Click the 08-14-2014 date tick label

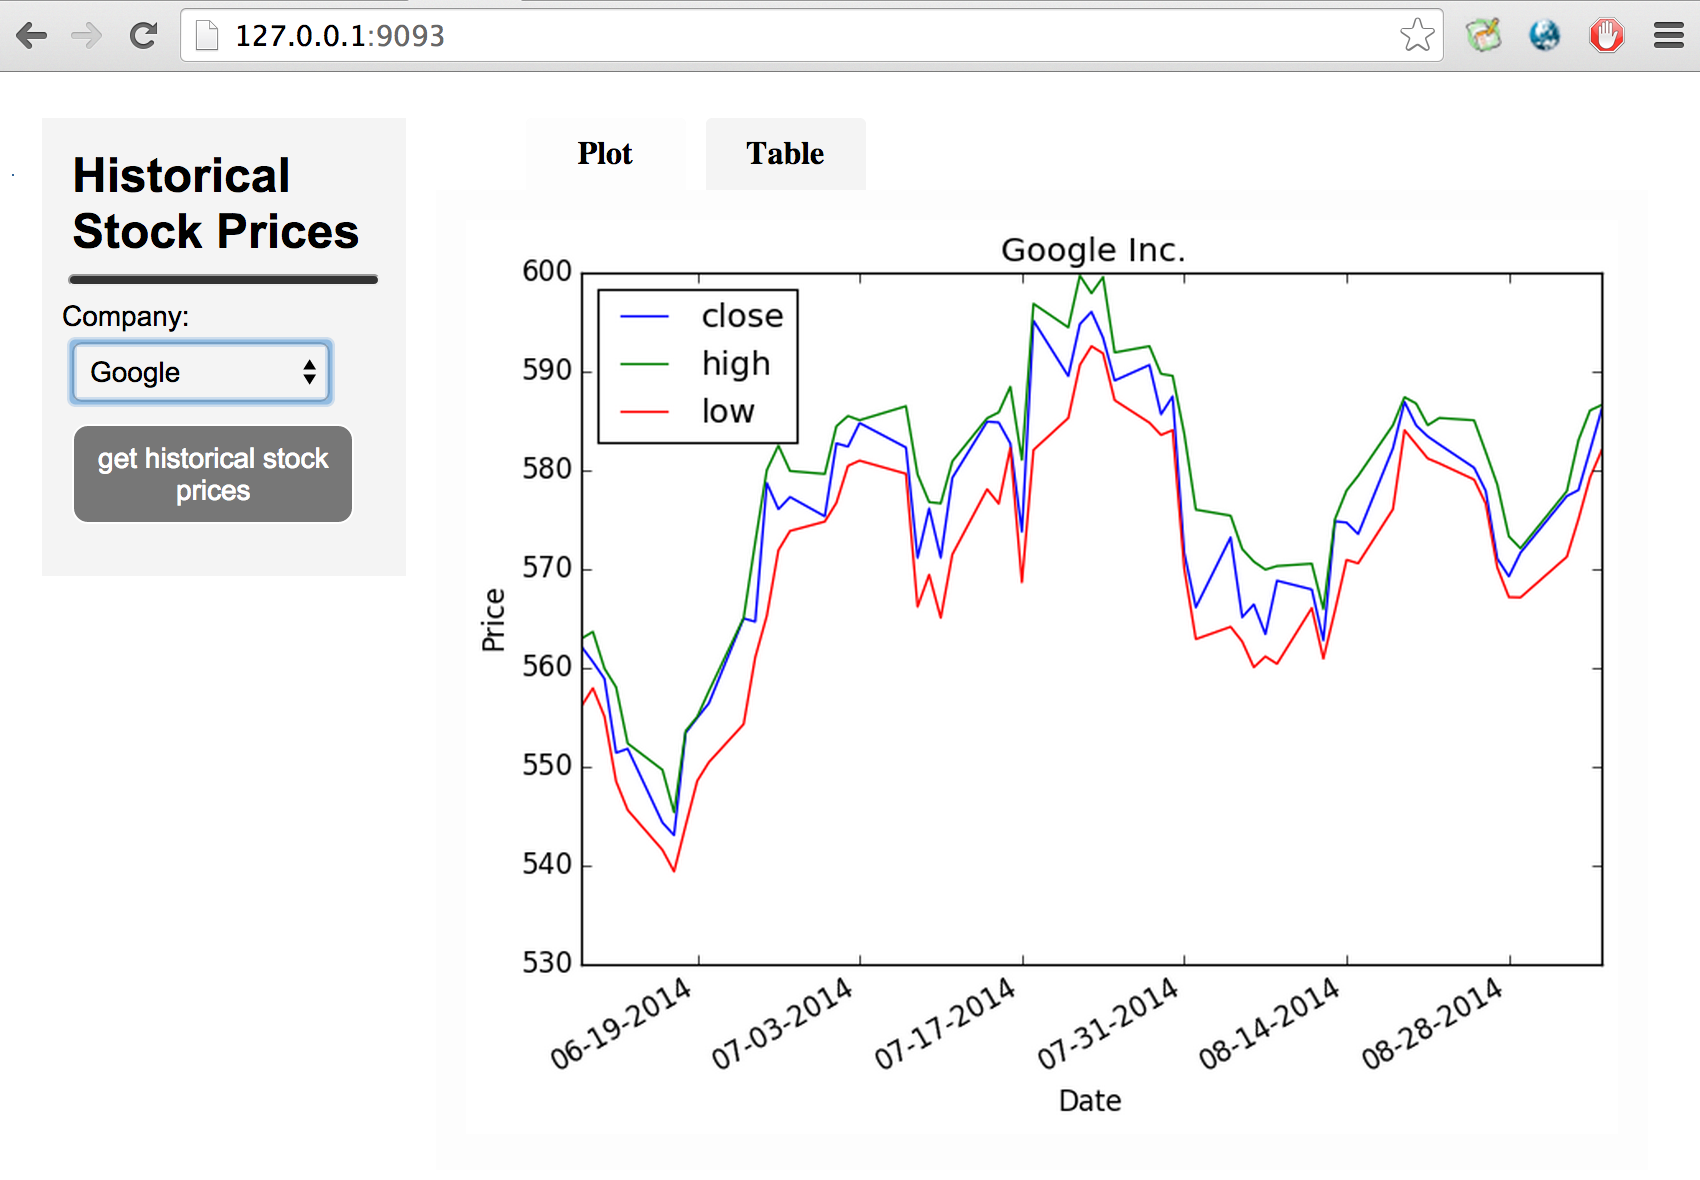coord(1270,1023)
